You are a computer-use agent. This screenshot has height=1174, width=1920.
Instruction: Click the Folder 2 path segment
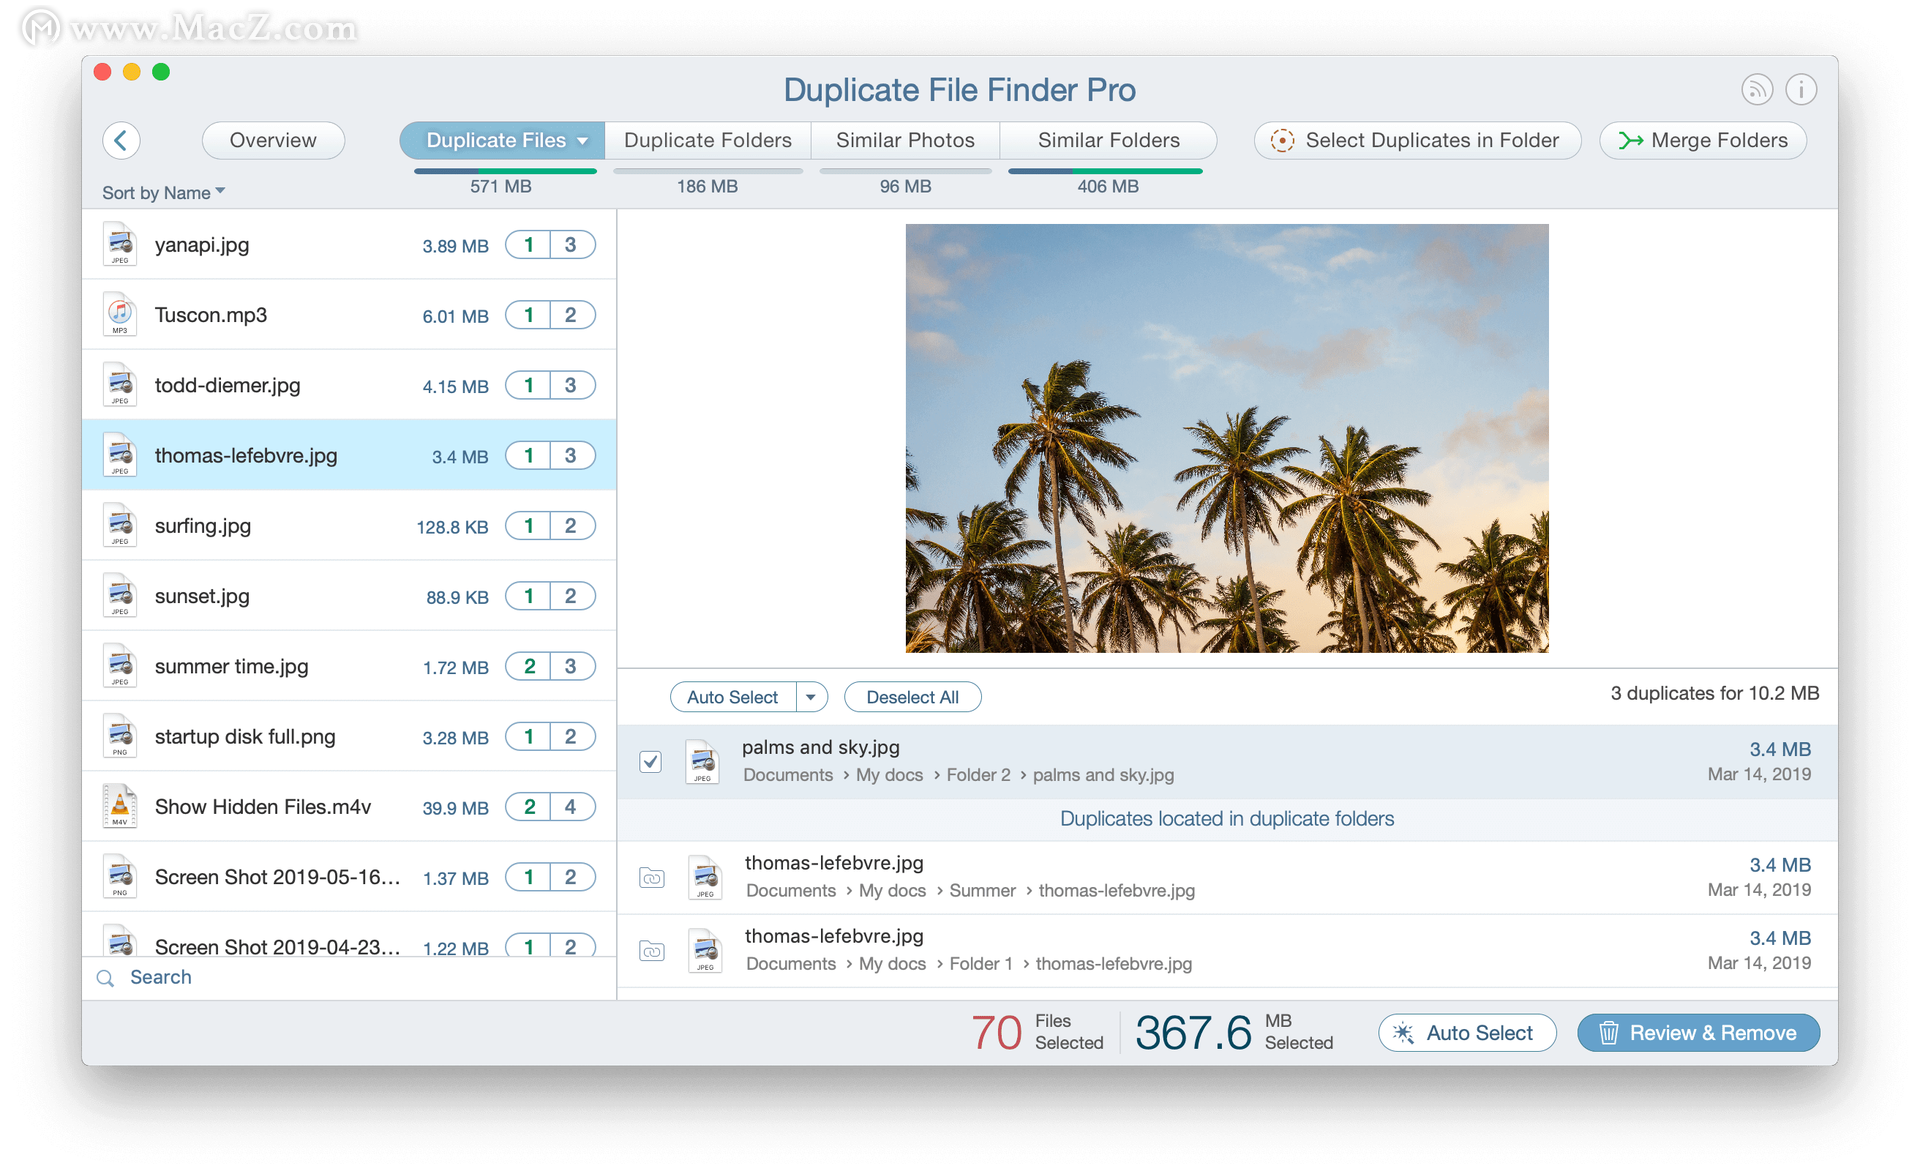[978, 775]
